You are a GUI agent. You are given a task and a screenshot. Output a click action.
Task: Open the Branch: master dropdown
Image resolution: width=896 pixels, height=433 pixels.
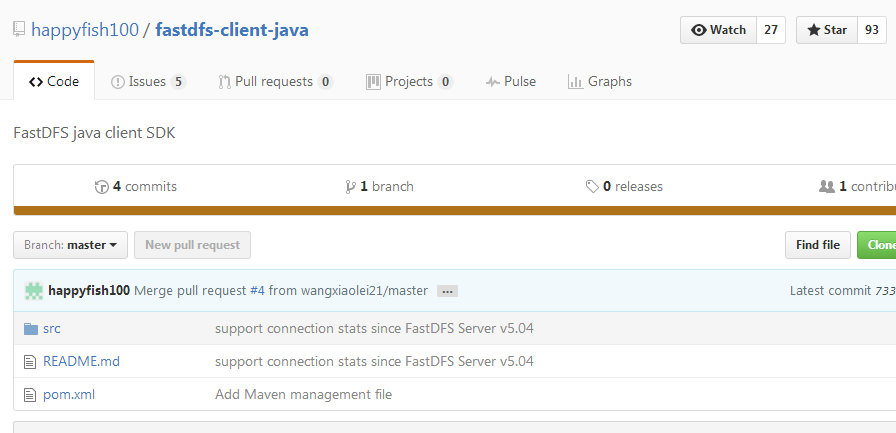point(70,245)
